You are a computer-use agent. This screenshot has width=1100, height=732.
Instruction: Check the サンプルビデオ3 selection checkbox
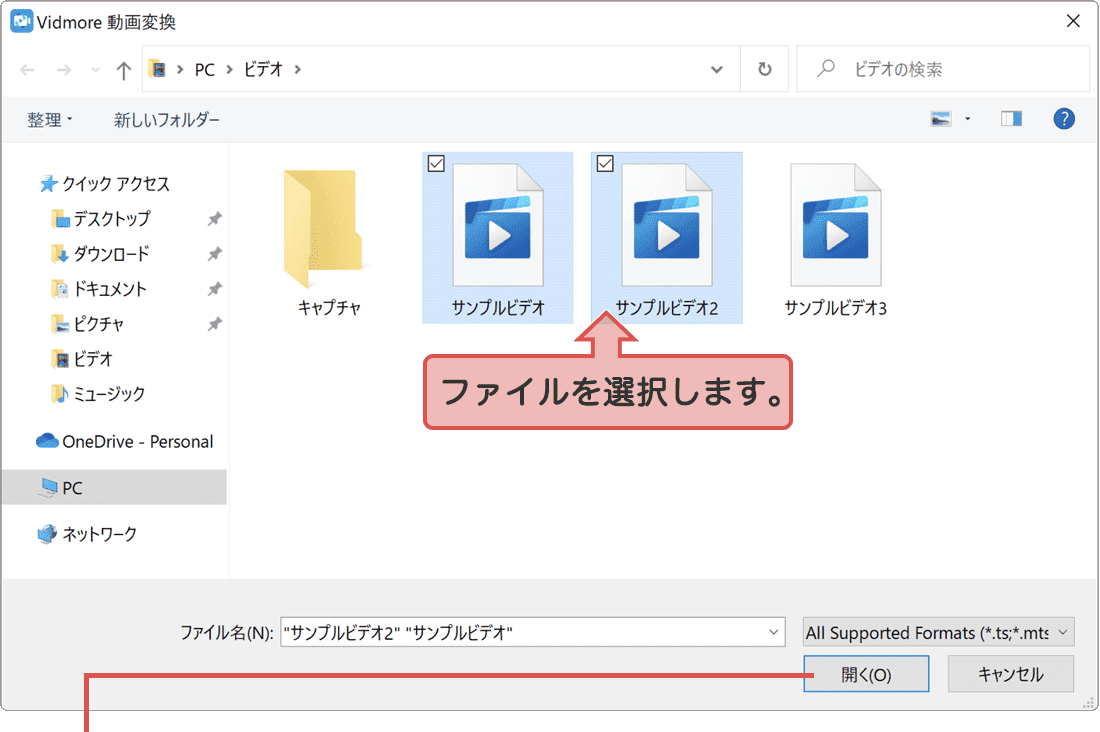(x=775, y=164)
